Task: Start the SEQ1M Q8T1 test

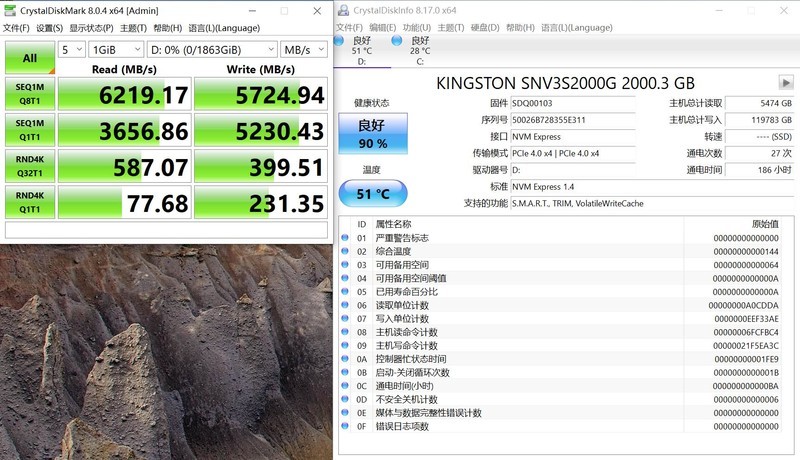Action: (30, 94)
